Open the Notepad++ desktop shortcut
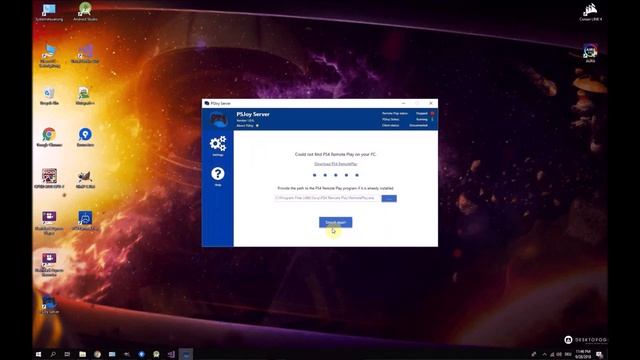The height and width of the screenshot is (360, 640). (85, 96)
